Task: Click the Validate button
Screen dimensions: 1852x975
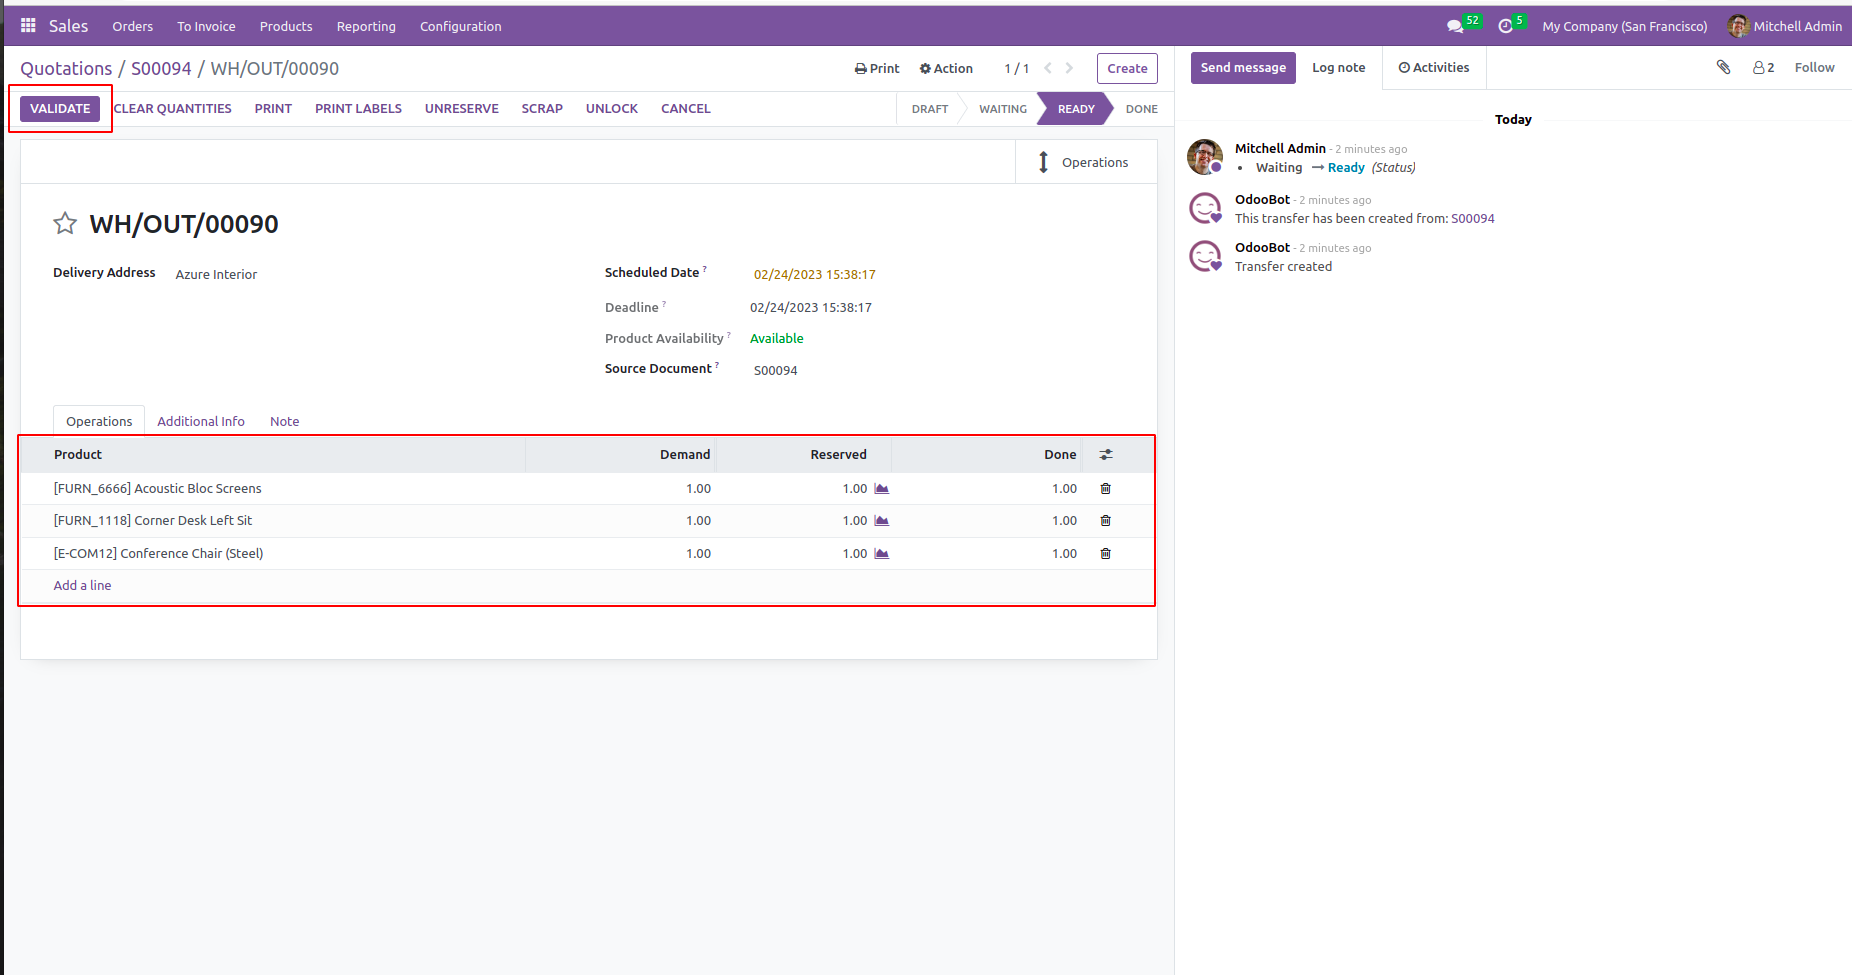Action: click(60, 109)
